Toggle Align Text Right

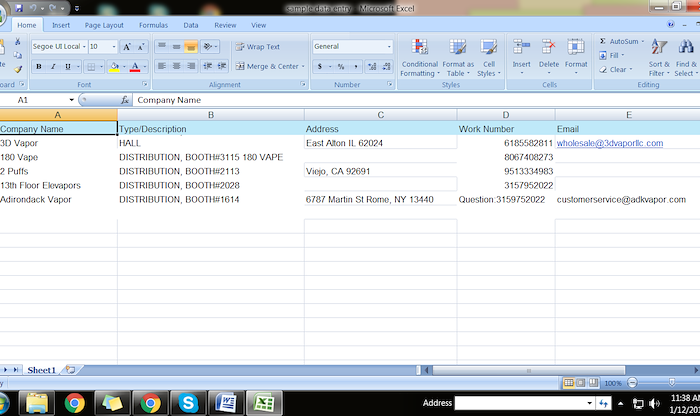[x=191, y=66]
